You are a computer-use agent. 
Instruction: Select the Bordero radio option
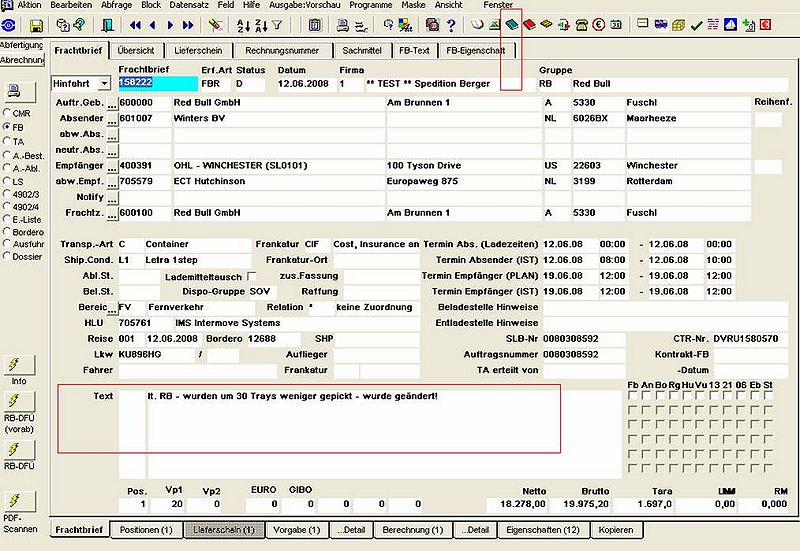(7, 232)
